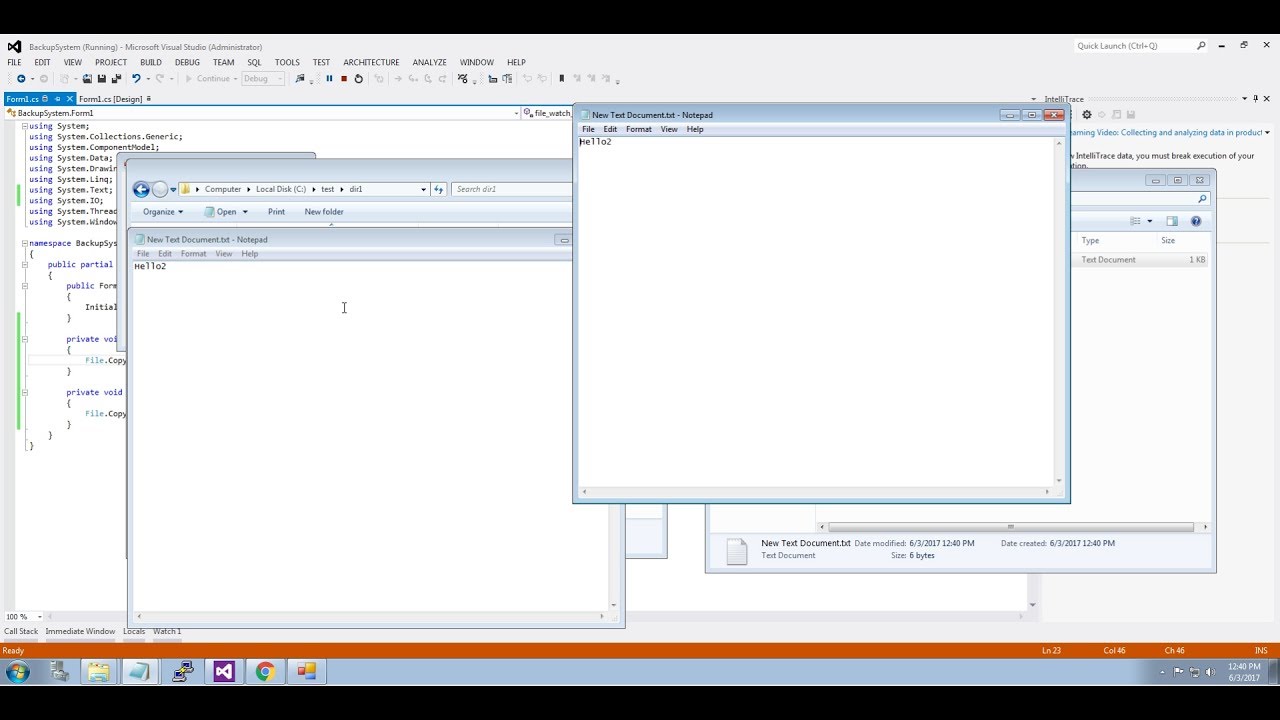The image size is (1280, 720).
Task: Click Visual Studio icon in taskbar
Action: tap(224, 672)
